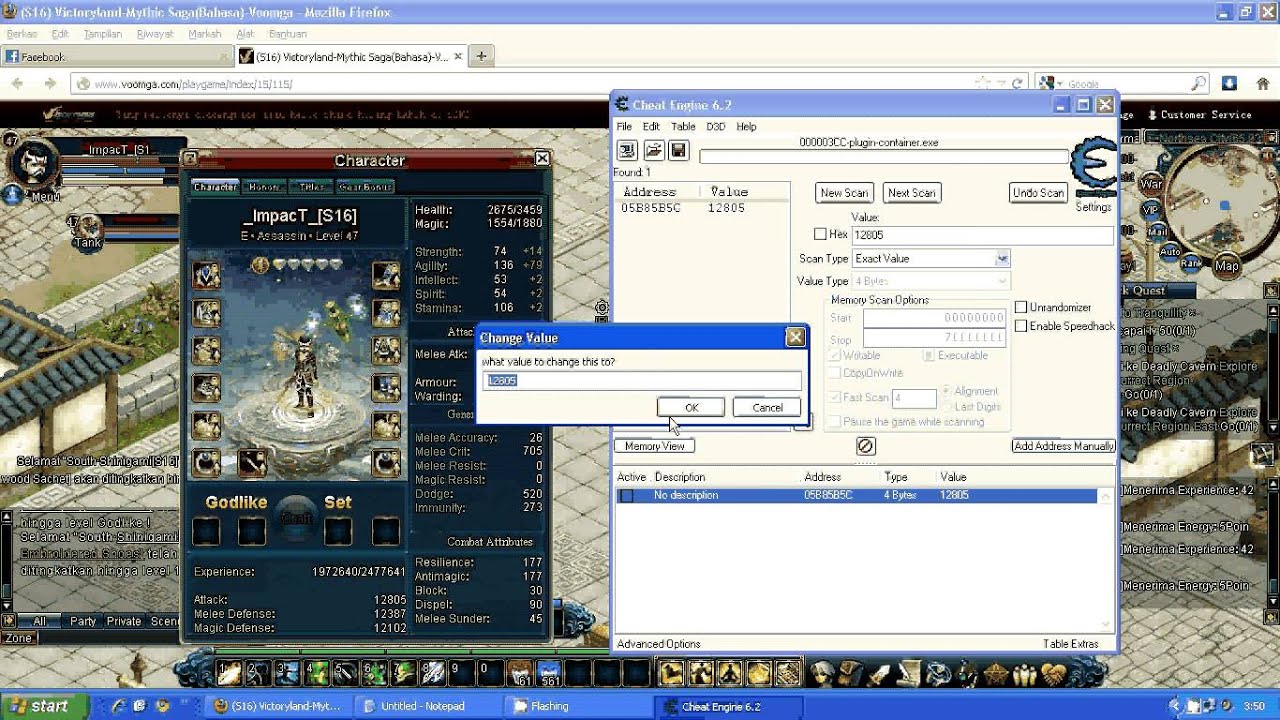Toggle the CopyOnWrite checkbox
Screen dimensions: 1280x720
835,373
